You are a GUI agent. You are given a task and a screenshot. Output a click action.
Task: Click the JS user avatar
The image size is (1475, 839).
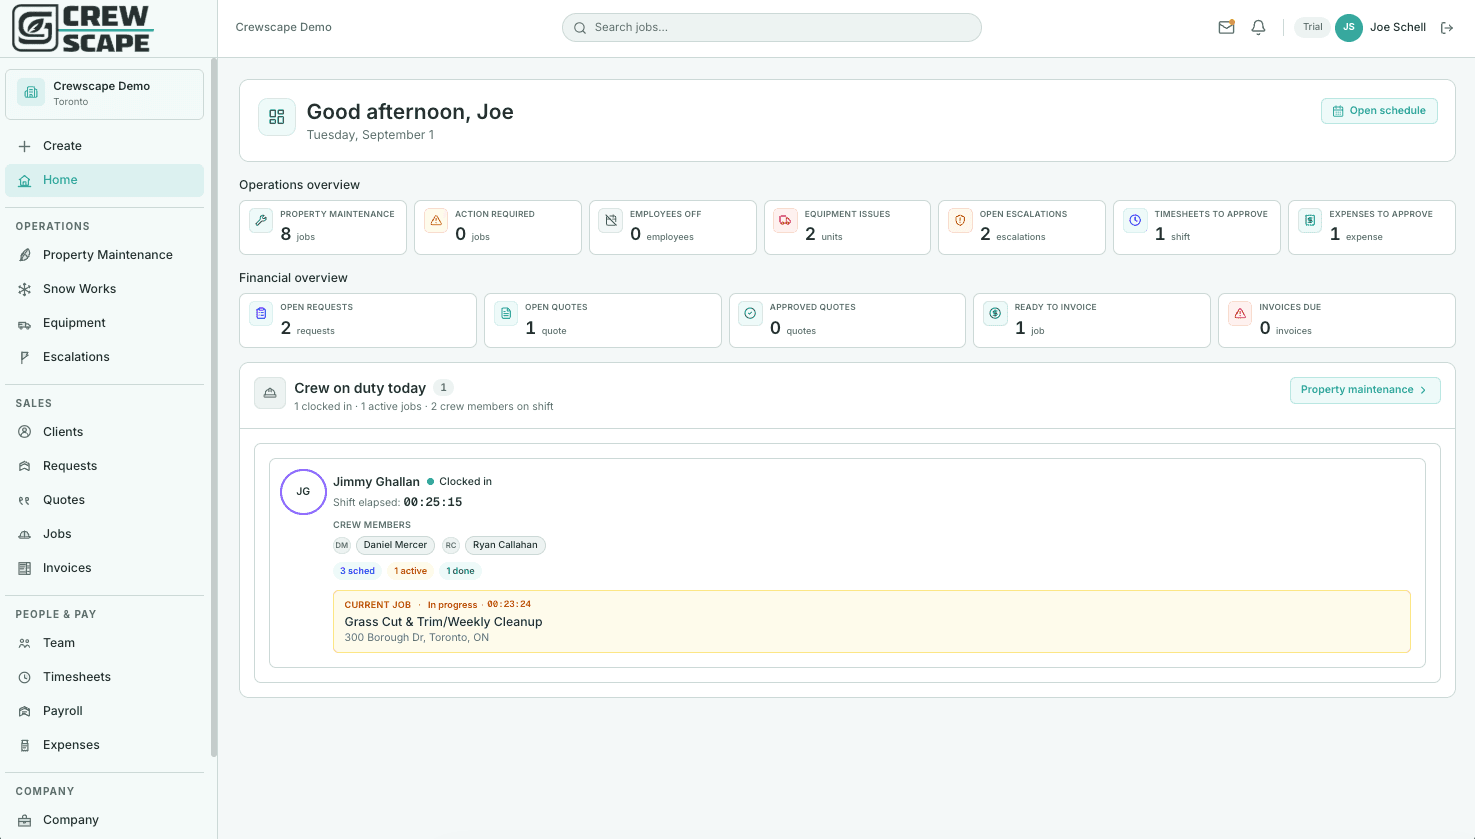[1349, 28]
